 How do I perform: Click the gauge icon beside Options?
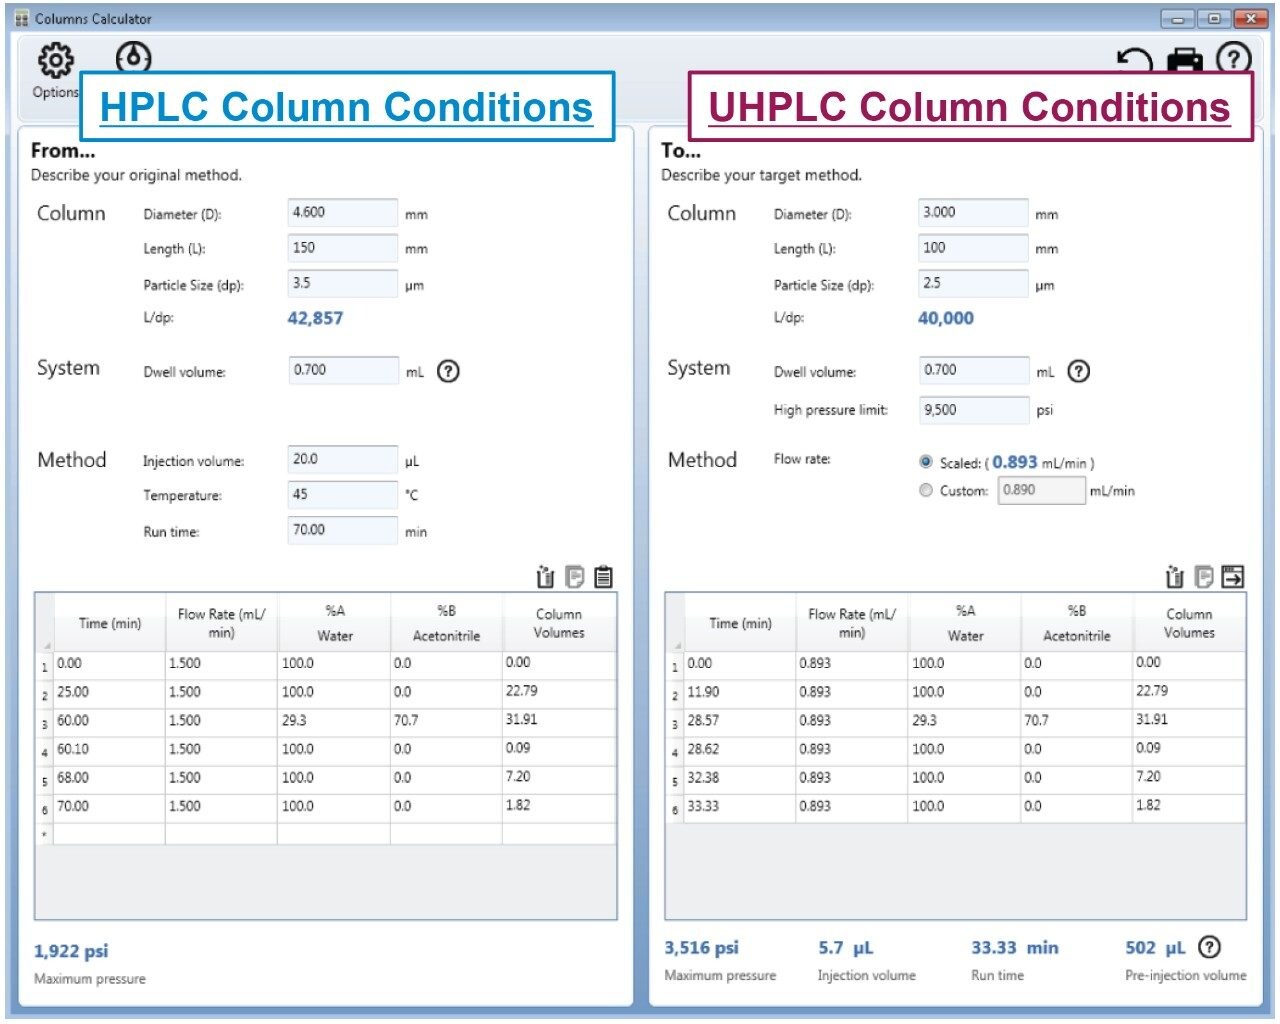tap(134, 57)
